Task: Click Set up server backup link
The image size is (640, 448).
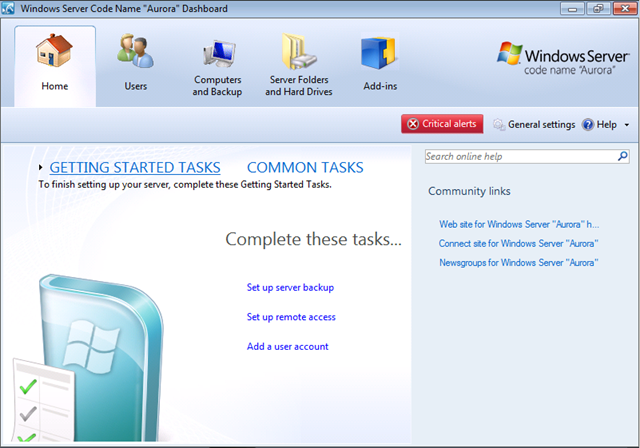Action: (290, 287)
